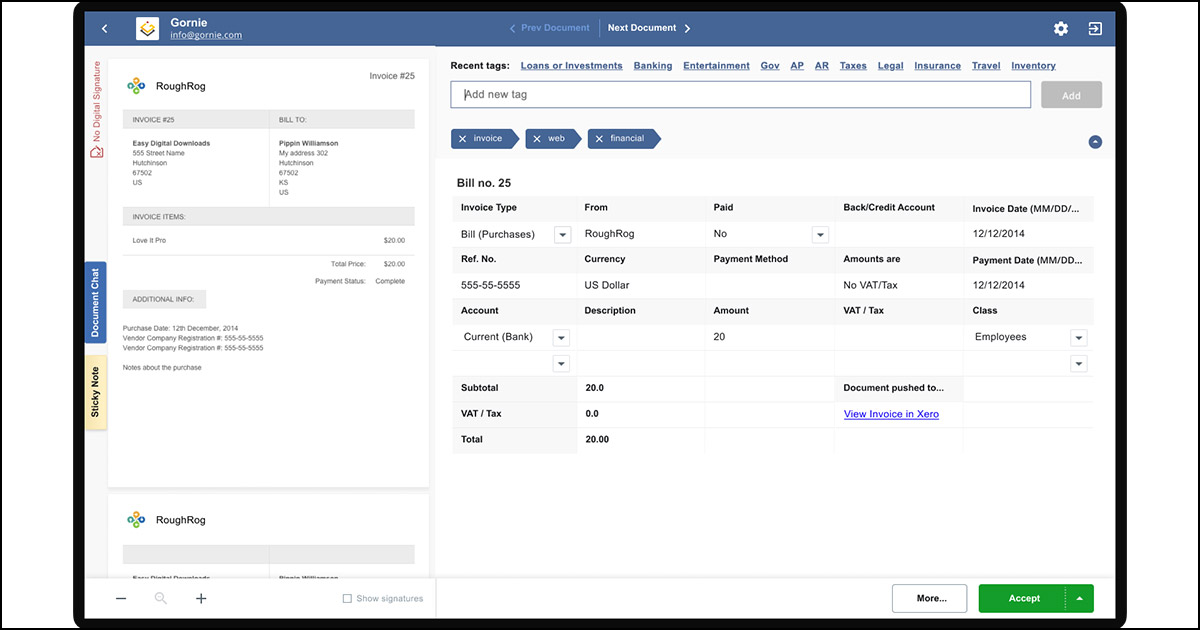
Task: Go to Next Document
Action: pos(648,28)
